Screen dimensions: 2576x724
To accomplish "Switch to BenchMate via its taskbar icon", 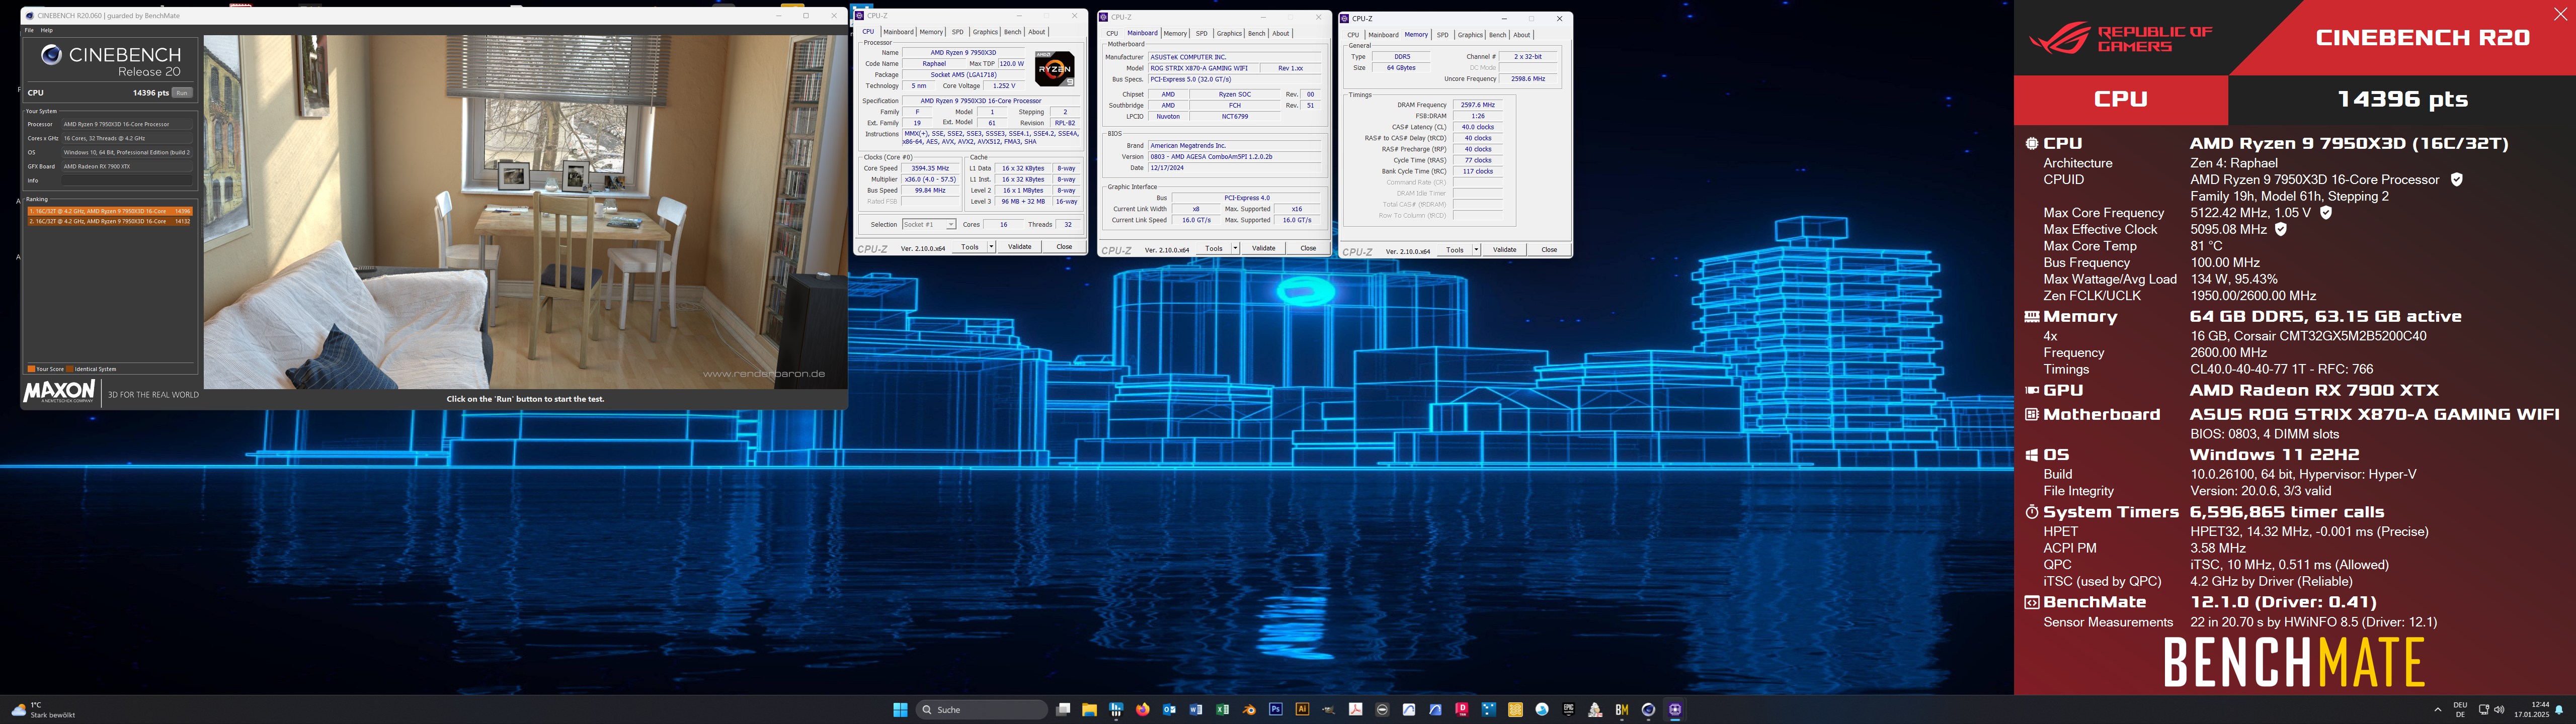I will point(1622,709).
